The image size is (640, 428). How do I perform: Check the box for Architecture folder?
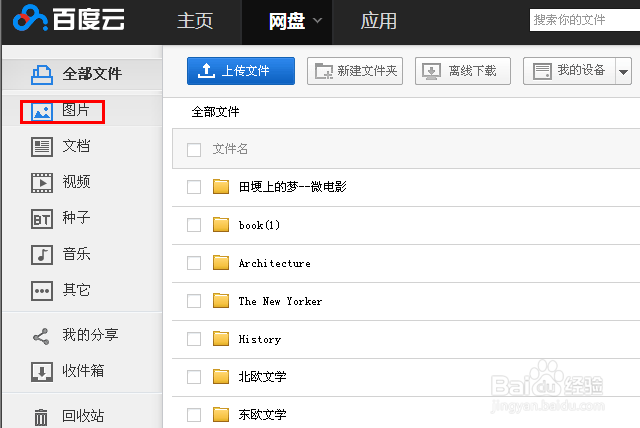coord(194,263)
